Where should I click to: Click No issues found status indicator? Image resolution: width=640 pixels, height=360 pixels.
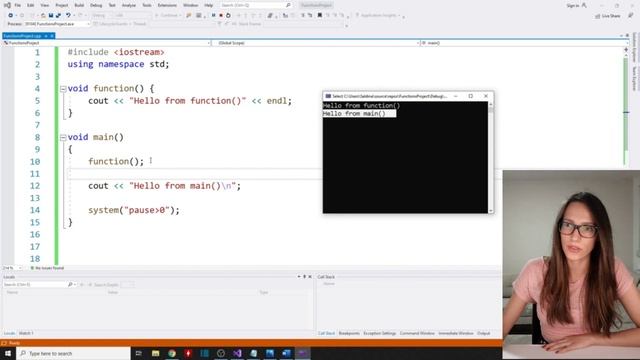(x=47, y=268)
